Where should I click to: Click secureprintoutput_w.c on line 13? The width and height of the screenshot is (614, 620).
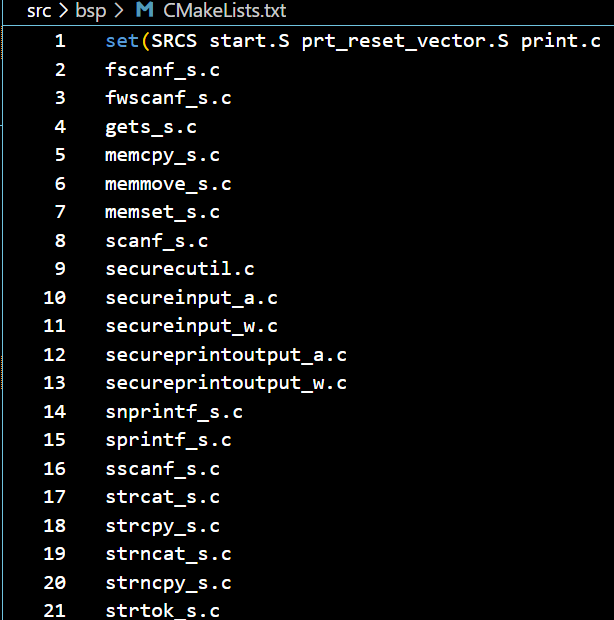pyautogui.click(x=226, y=383)
